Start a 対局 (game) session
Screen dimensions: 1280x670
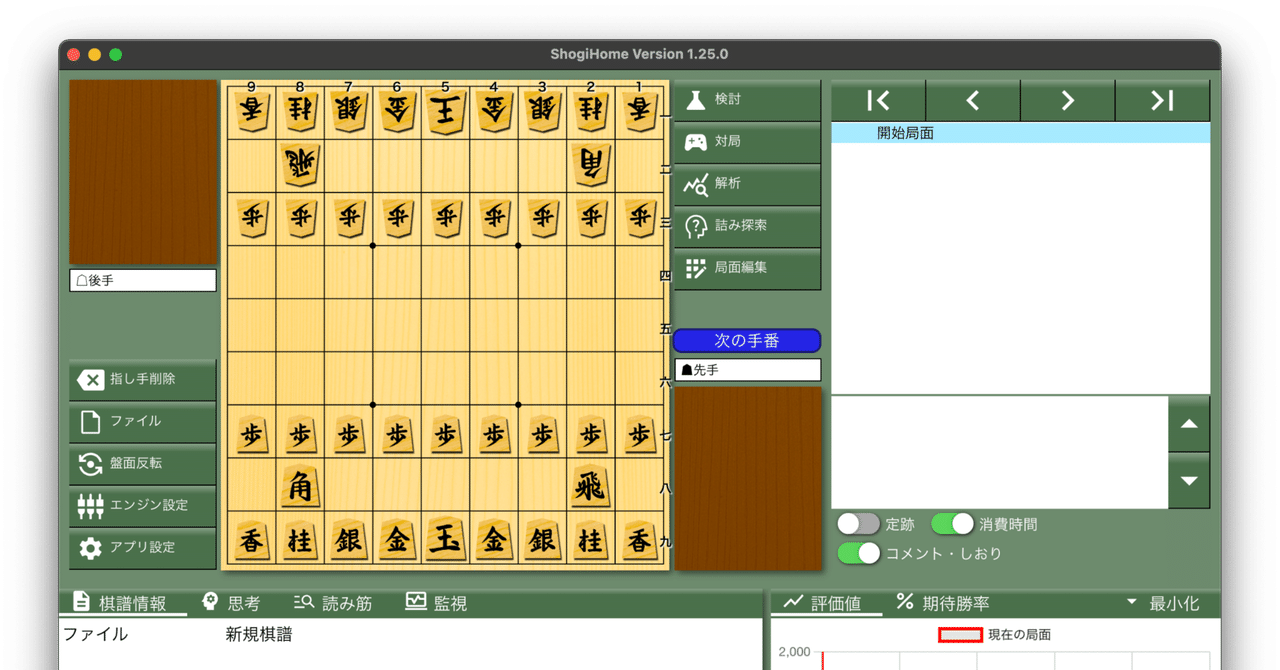(747, 143)
